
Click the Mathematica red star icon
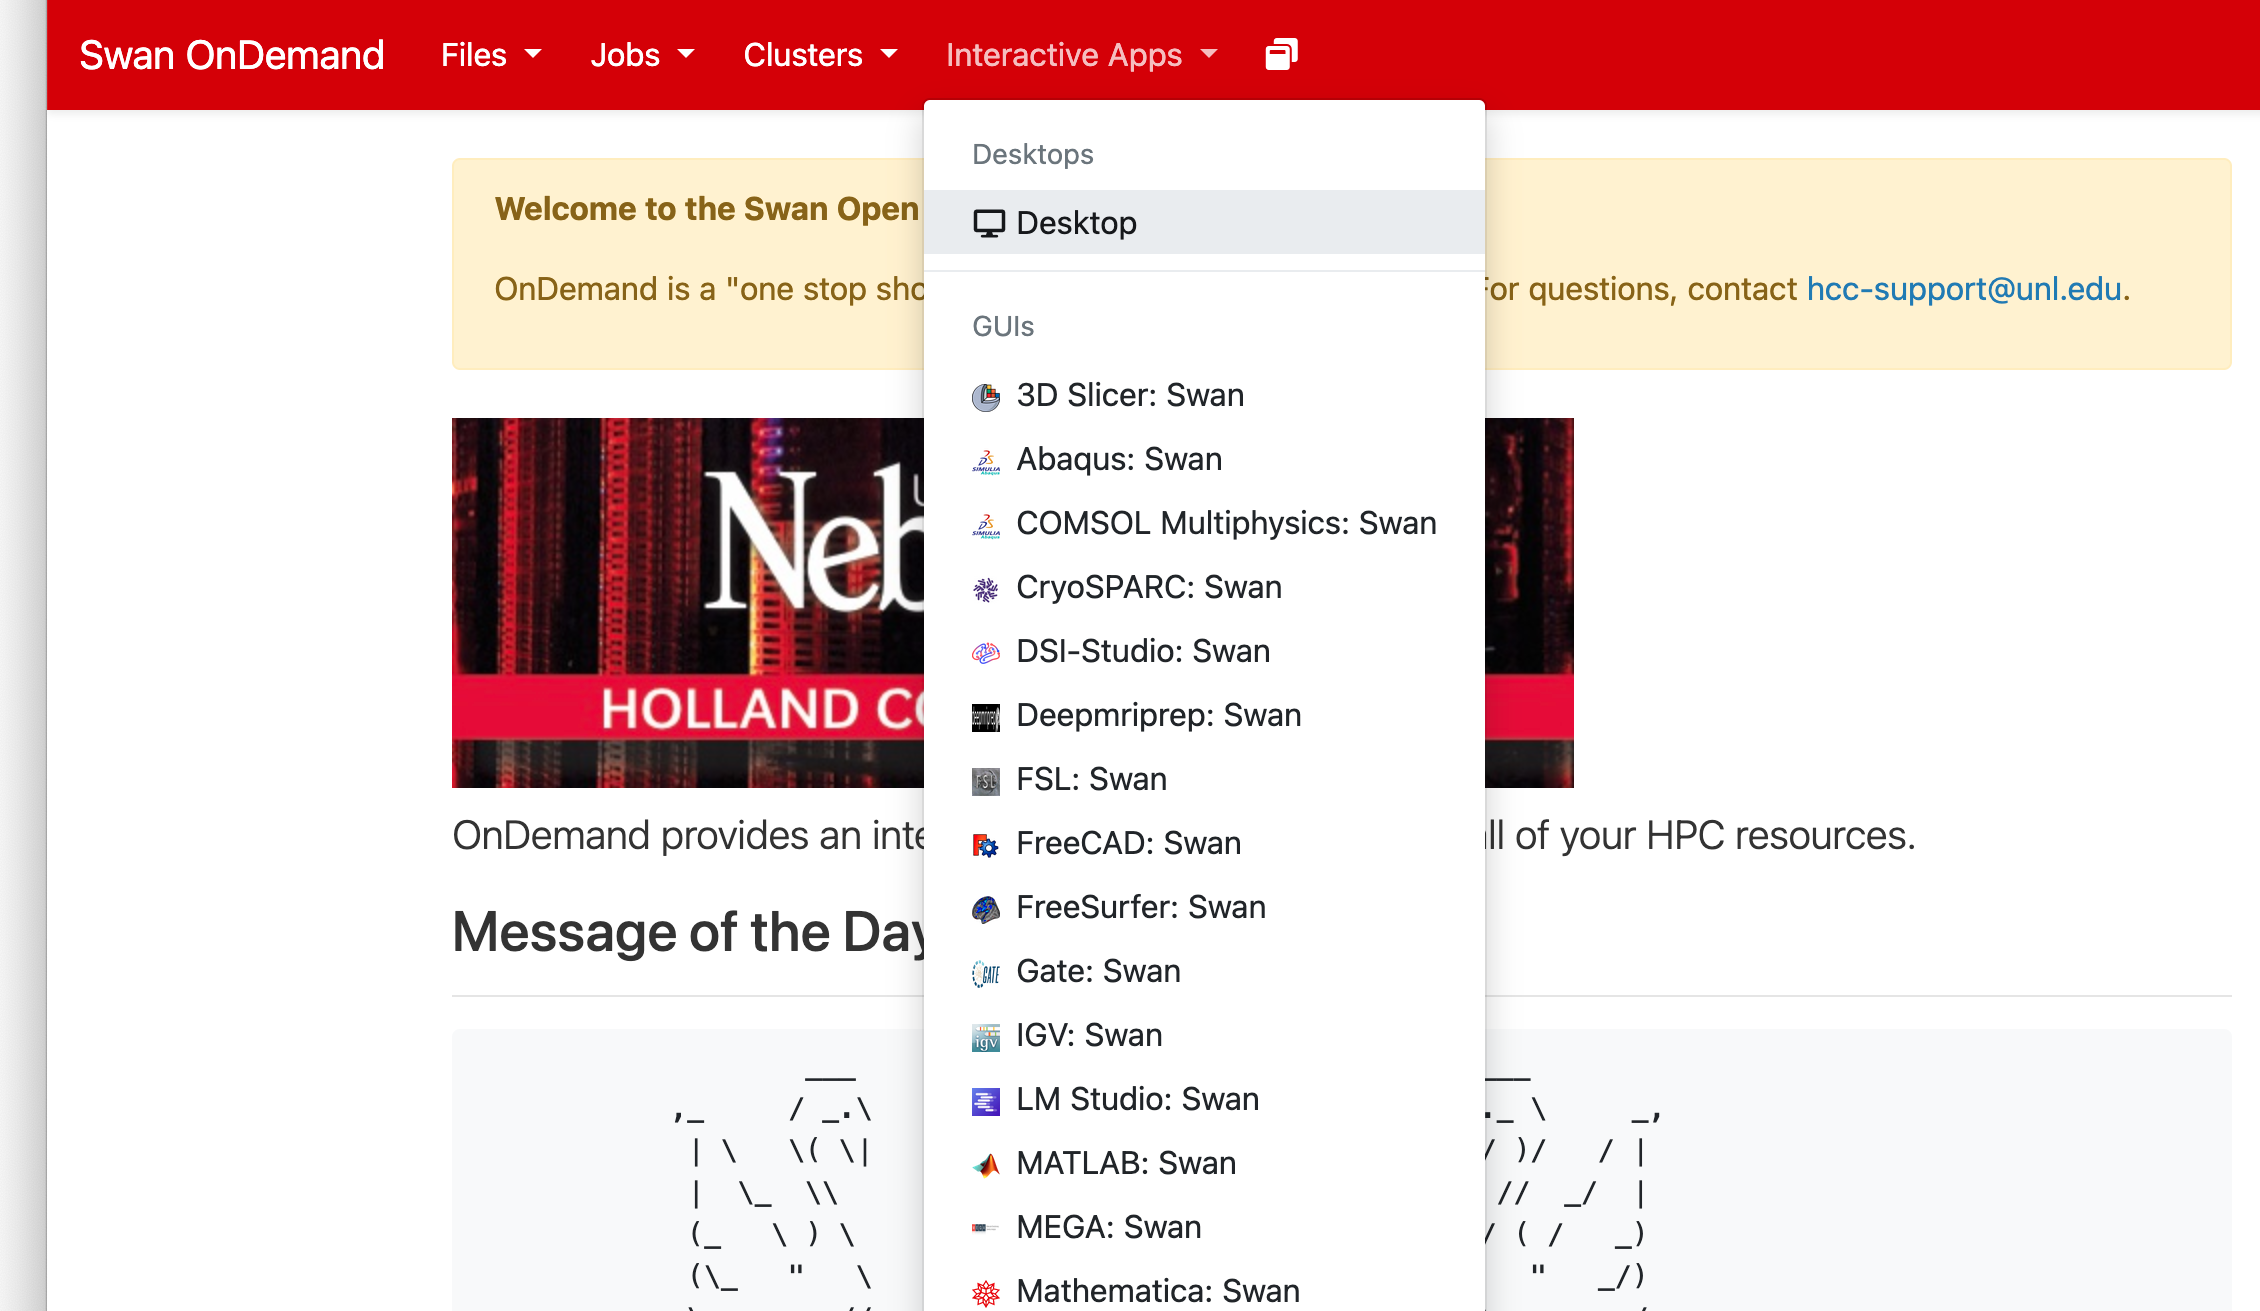click(986, 1293)
